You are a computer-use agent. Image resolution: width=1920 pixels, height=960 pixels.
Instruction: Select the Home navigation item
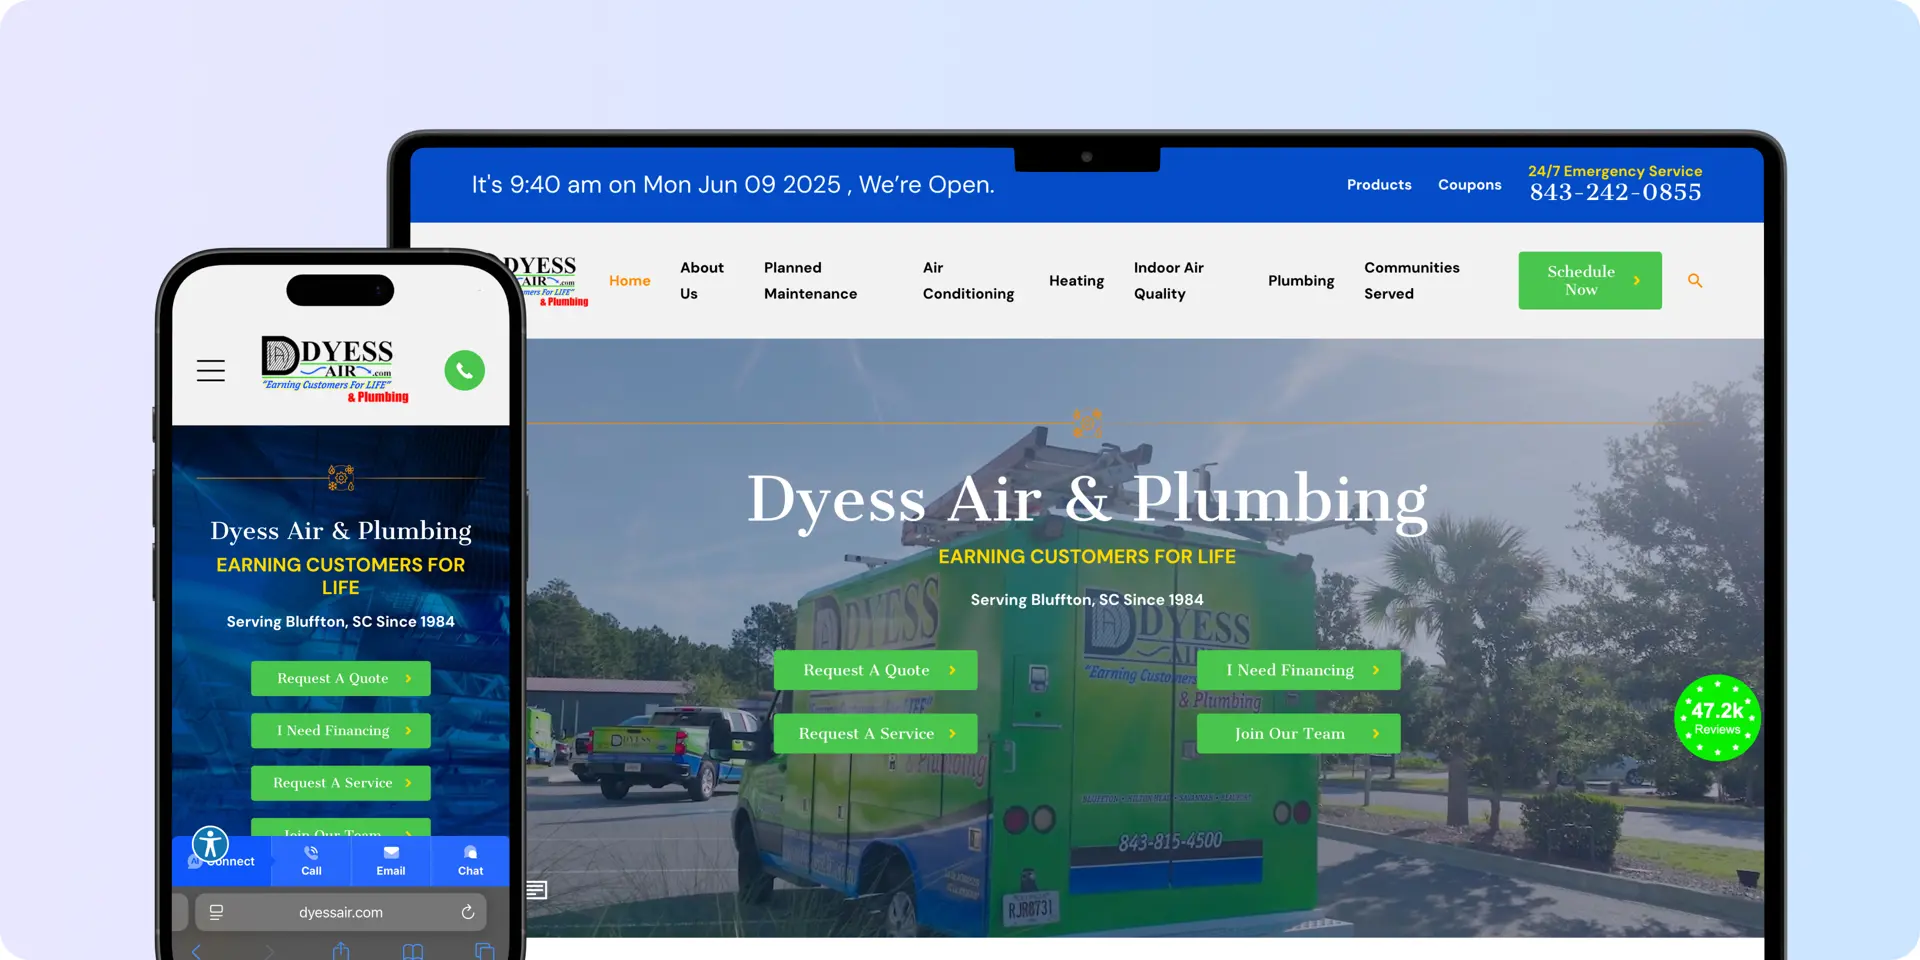[x=629, y=281]
